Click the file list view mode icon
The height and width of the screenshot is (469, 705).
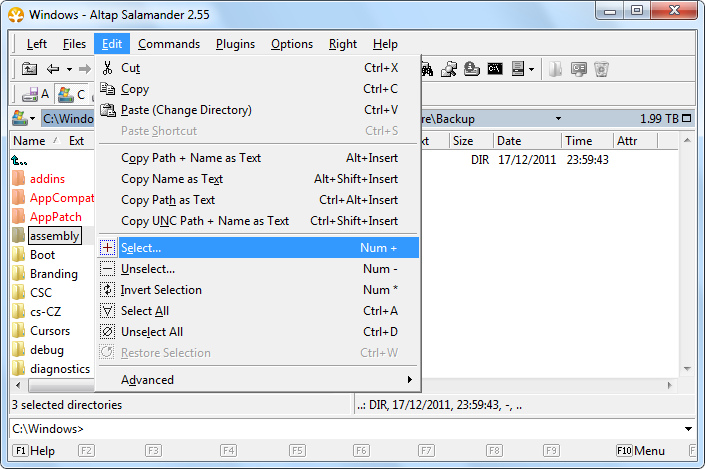(518, 69)
